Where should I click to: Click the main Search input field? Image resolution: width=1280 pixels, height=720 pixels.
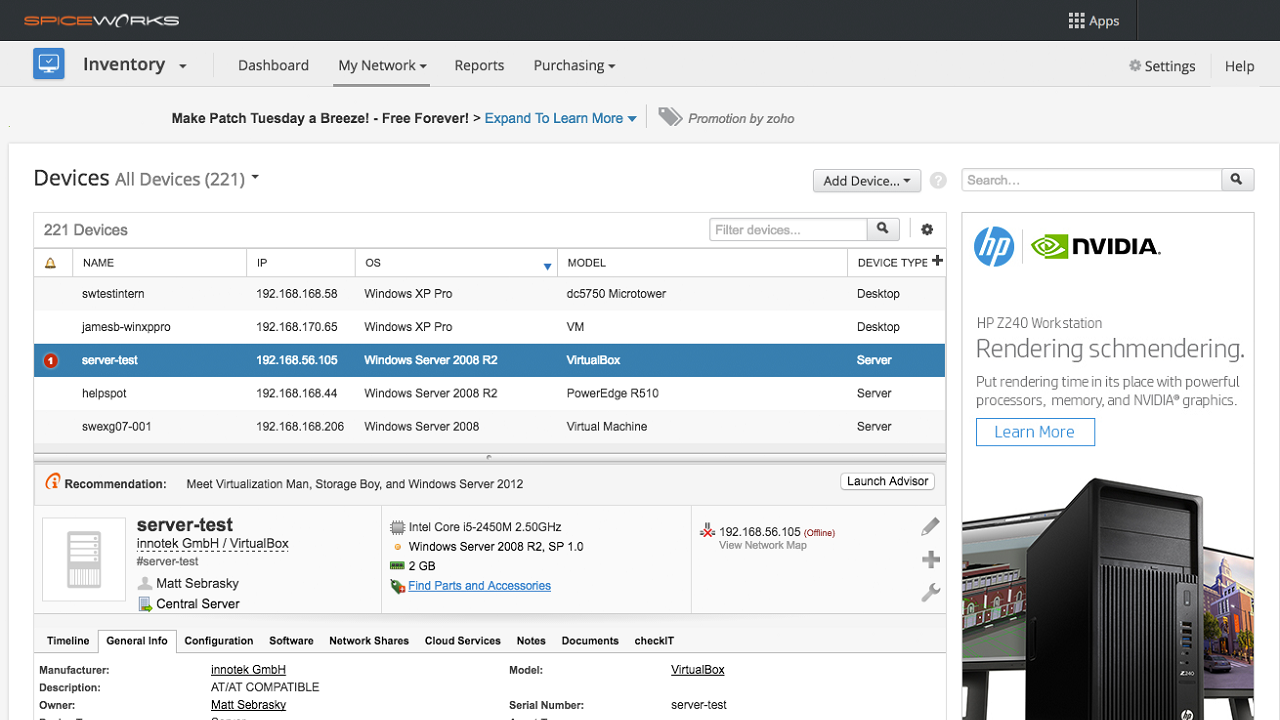[1092, 180]
